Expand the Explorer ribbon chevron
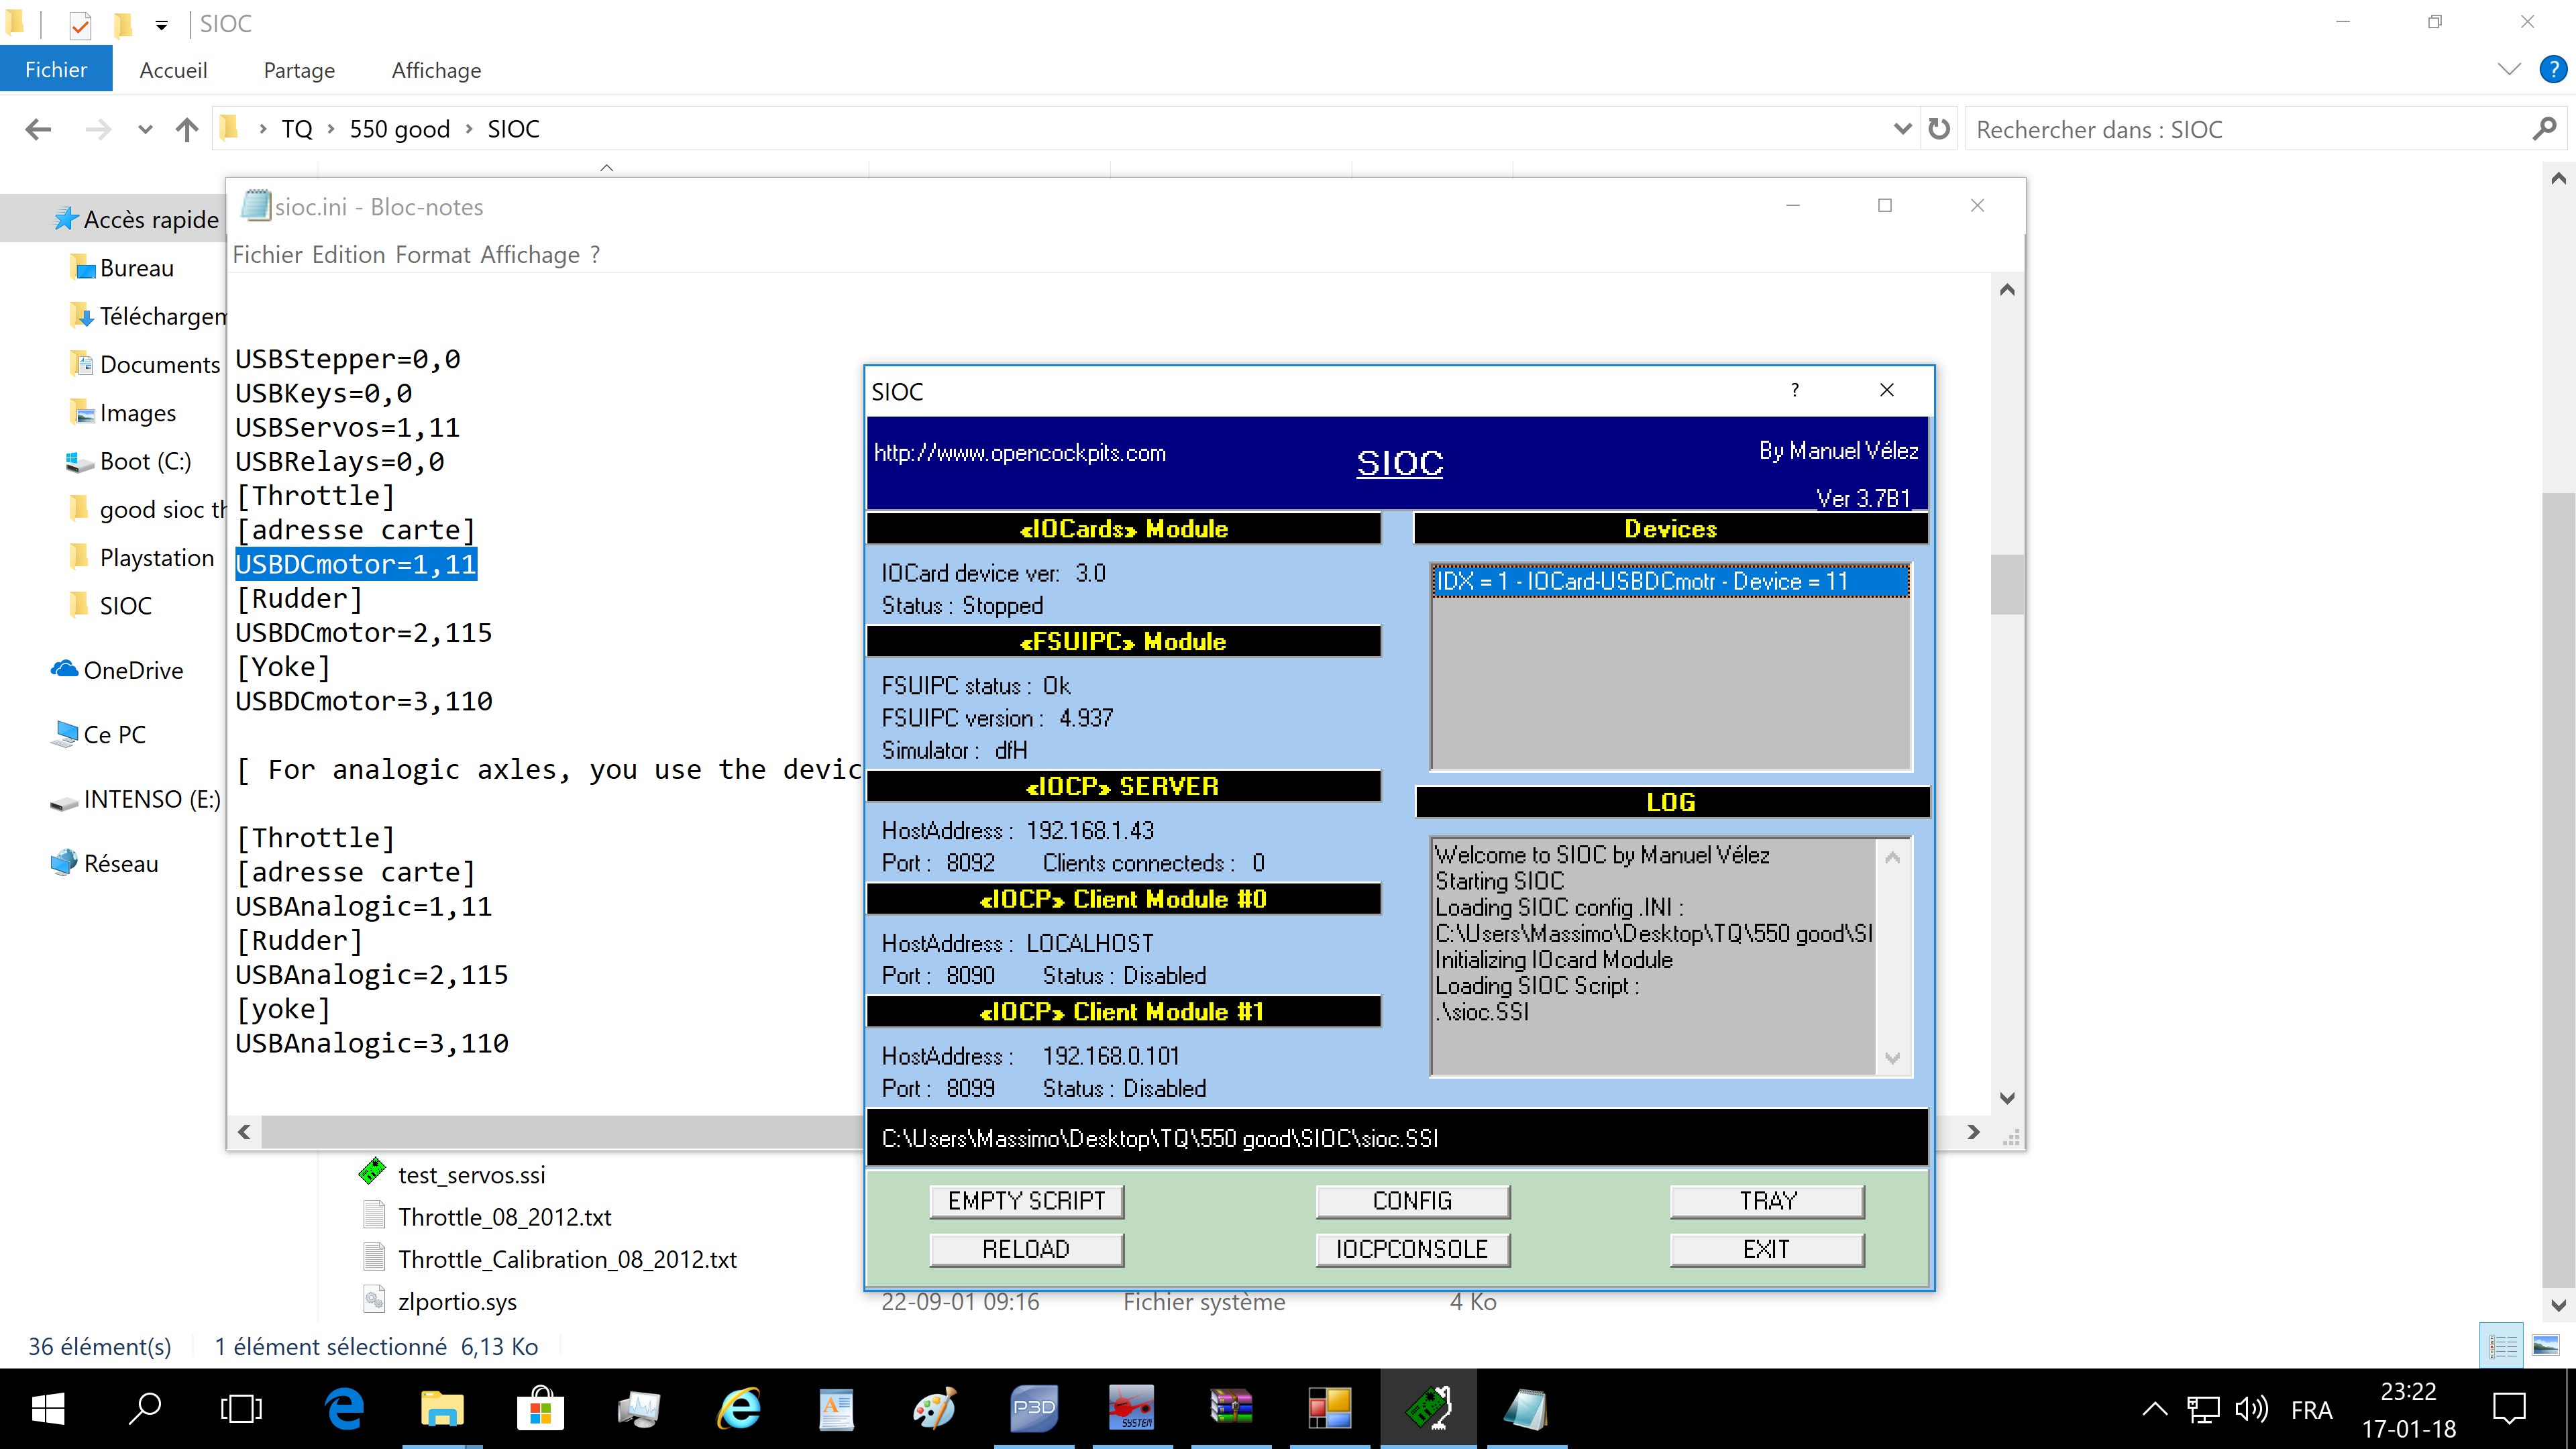Viewport: 2576px width, 1449px height. pos(2508,69)
